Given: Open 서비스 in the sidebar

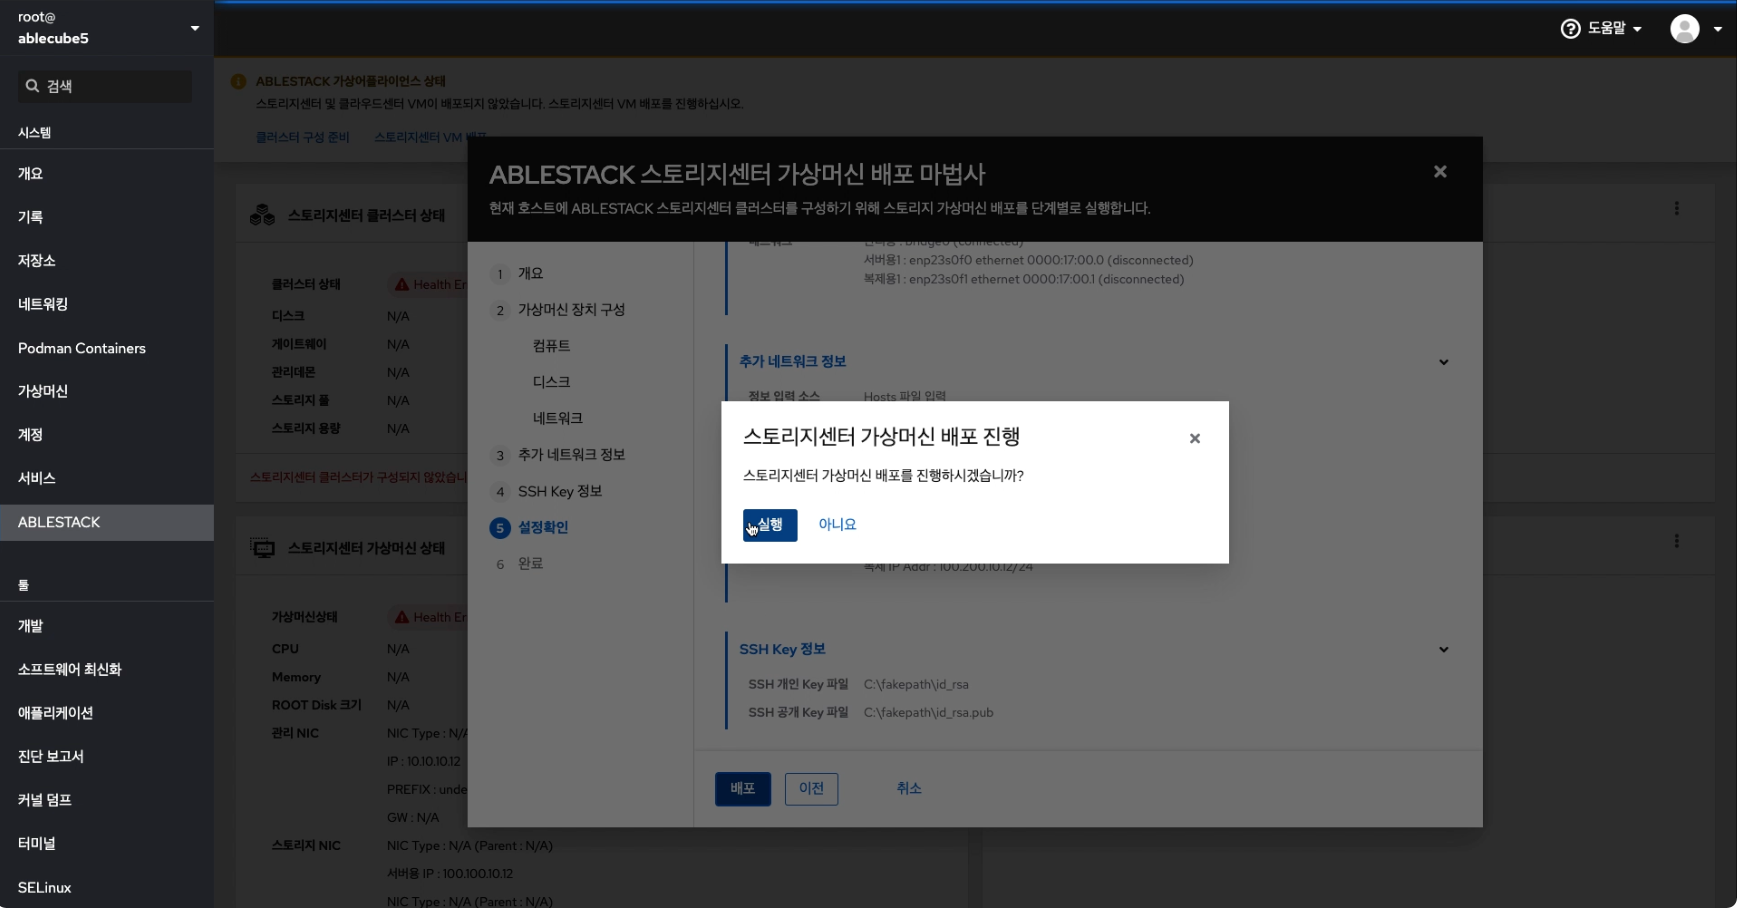Looking at the screenshot, I should [x=107, y=478].
